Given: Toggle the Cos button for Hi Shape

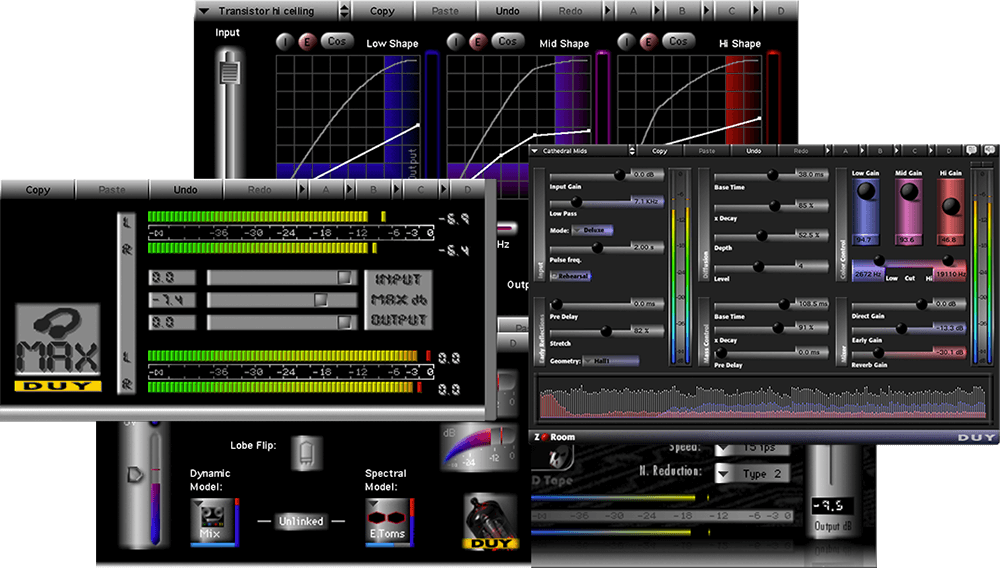Looking at the screenshot, I should (678, 42).
